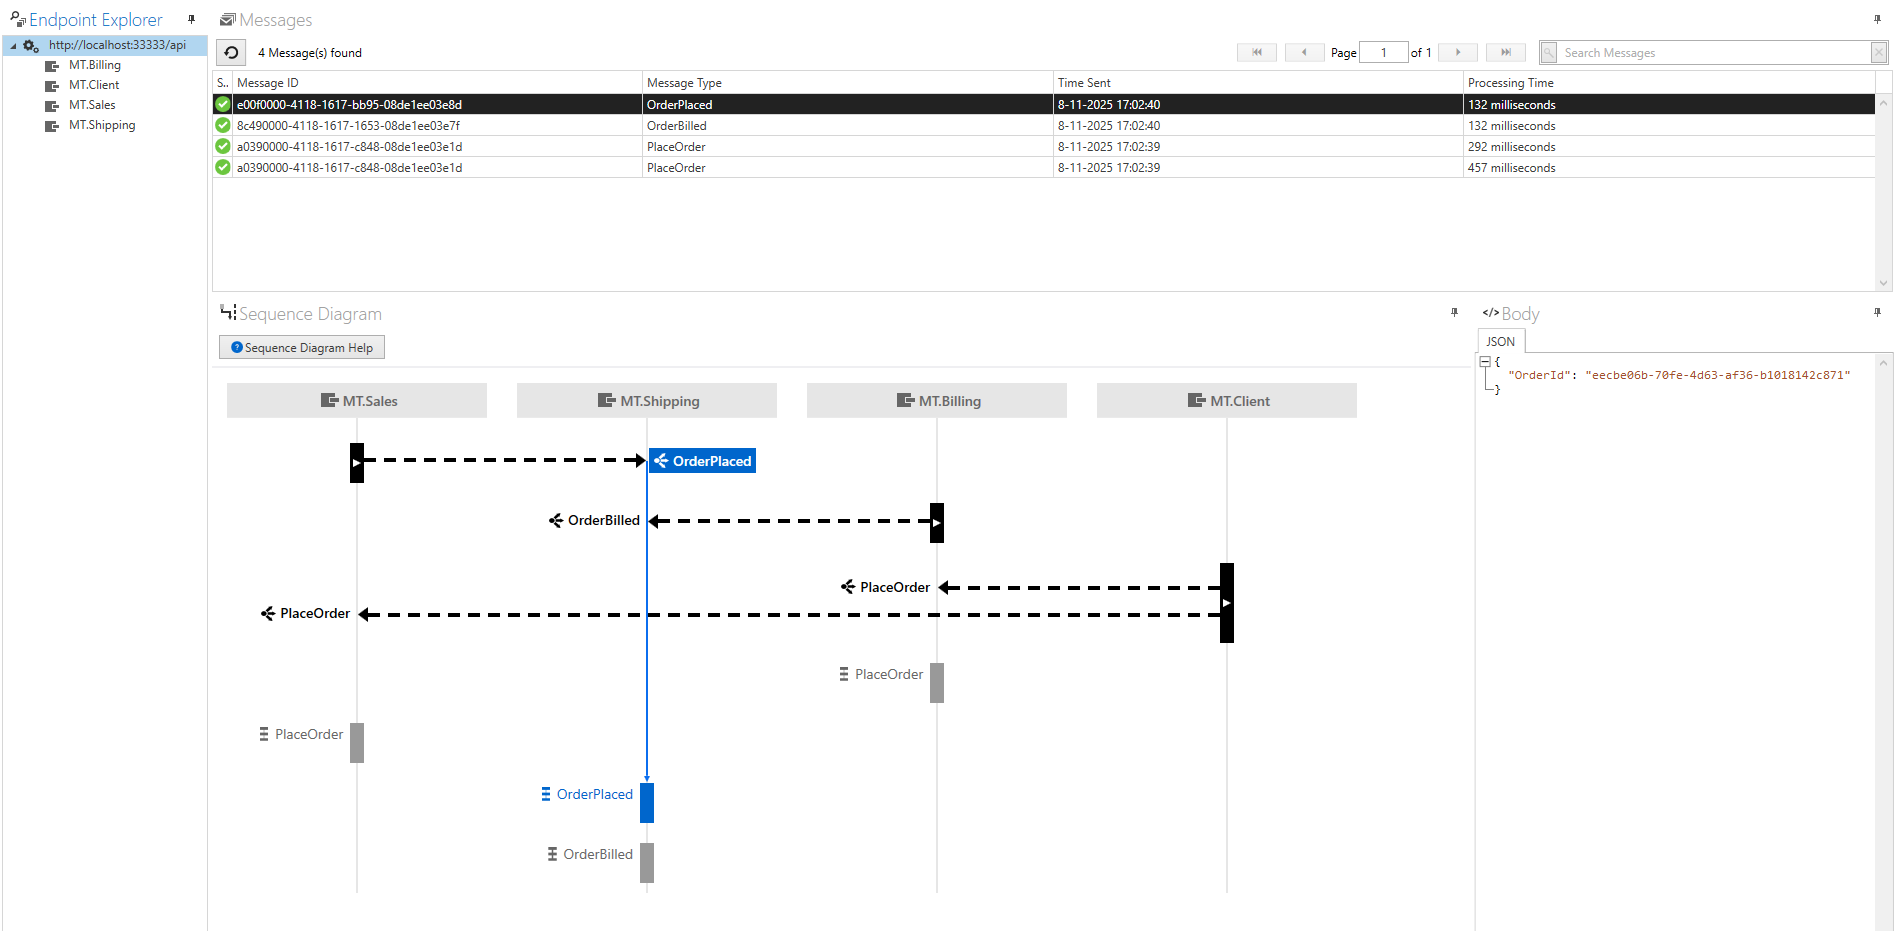Clear the message search box

1879,53
